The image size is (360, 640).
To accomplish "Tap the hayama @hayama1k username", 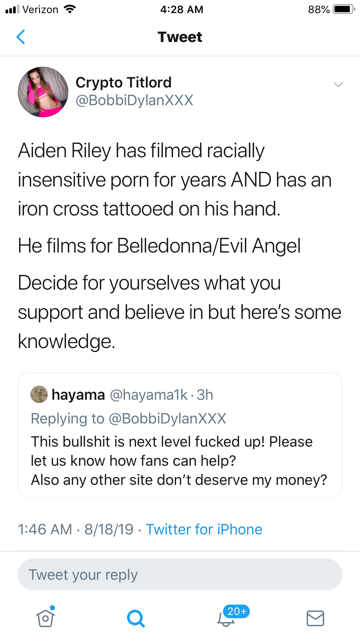I will click(x=148, y=395).
